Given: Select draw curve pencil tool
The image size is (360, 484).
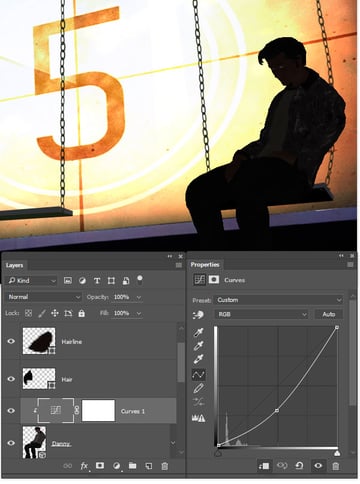Looking at the screenshot, I should (x=199, y=388).
